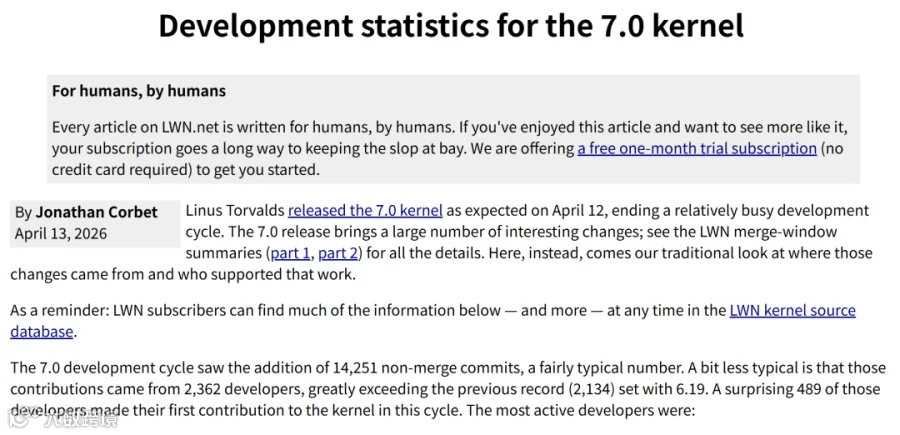Click the article title "Development statistics for the 7.0 kernel"

point(451,26)
